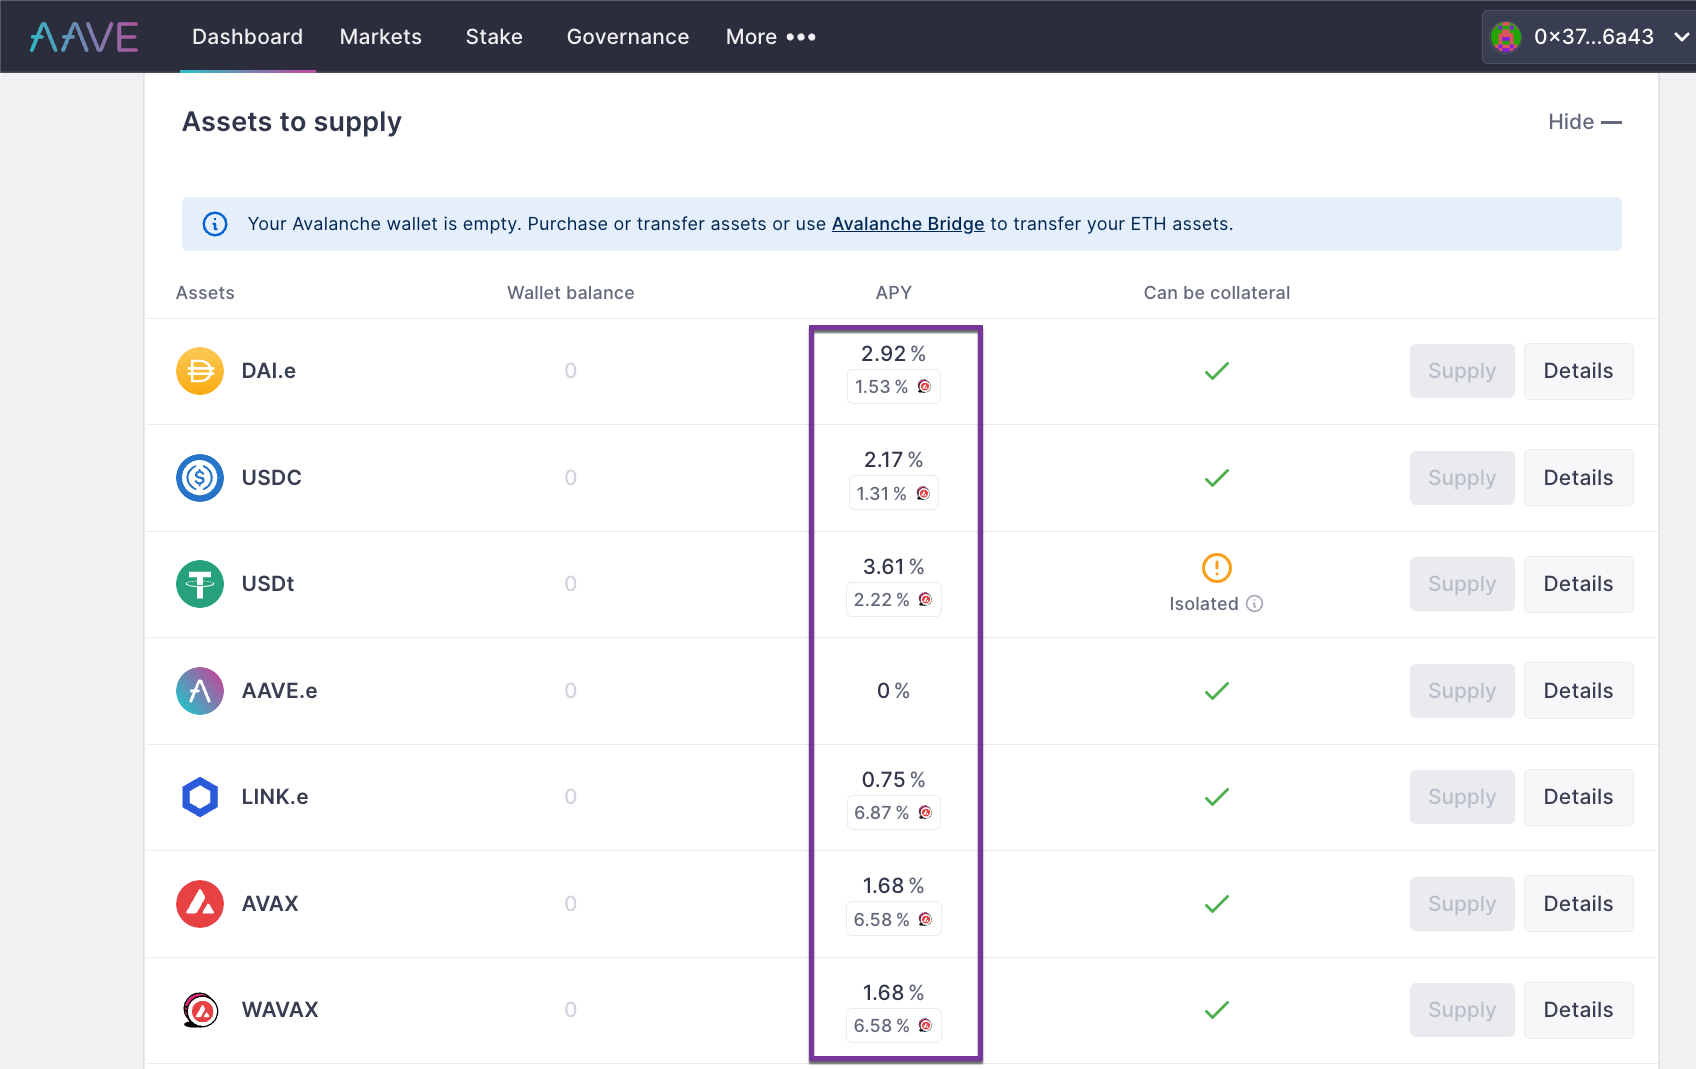The width and height of the screenshot is (1696, 1069).
Task: Click the collateral checkmark for AVAX
Action: point(1216,903)
